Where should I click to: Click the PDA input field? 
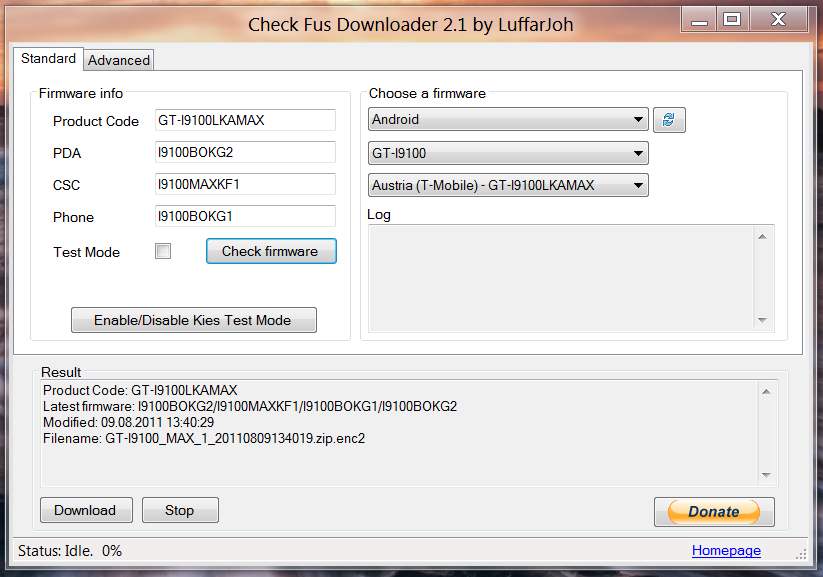[x=245, y=152]
